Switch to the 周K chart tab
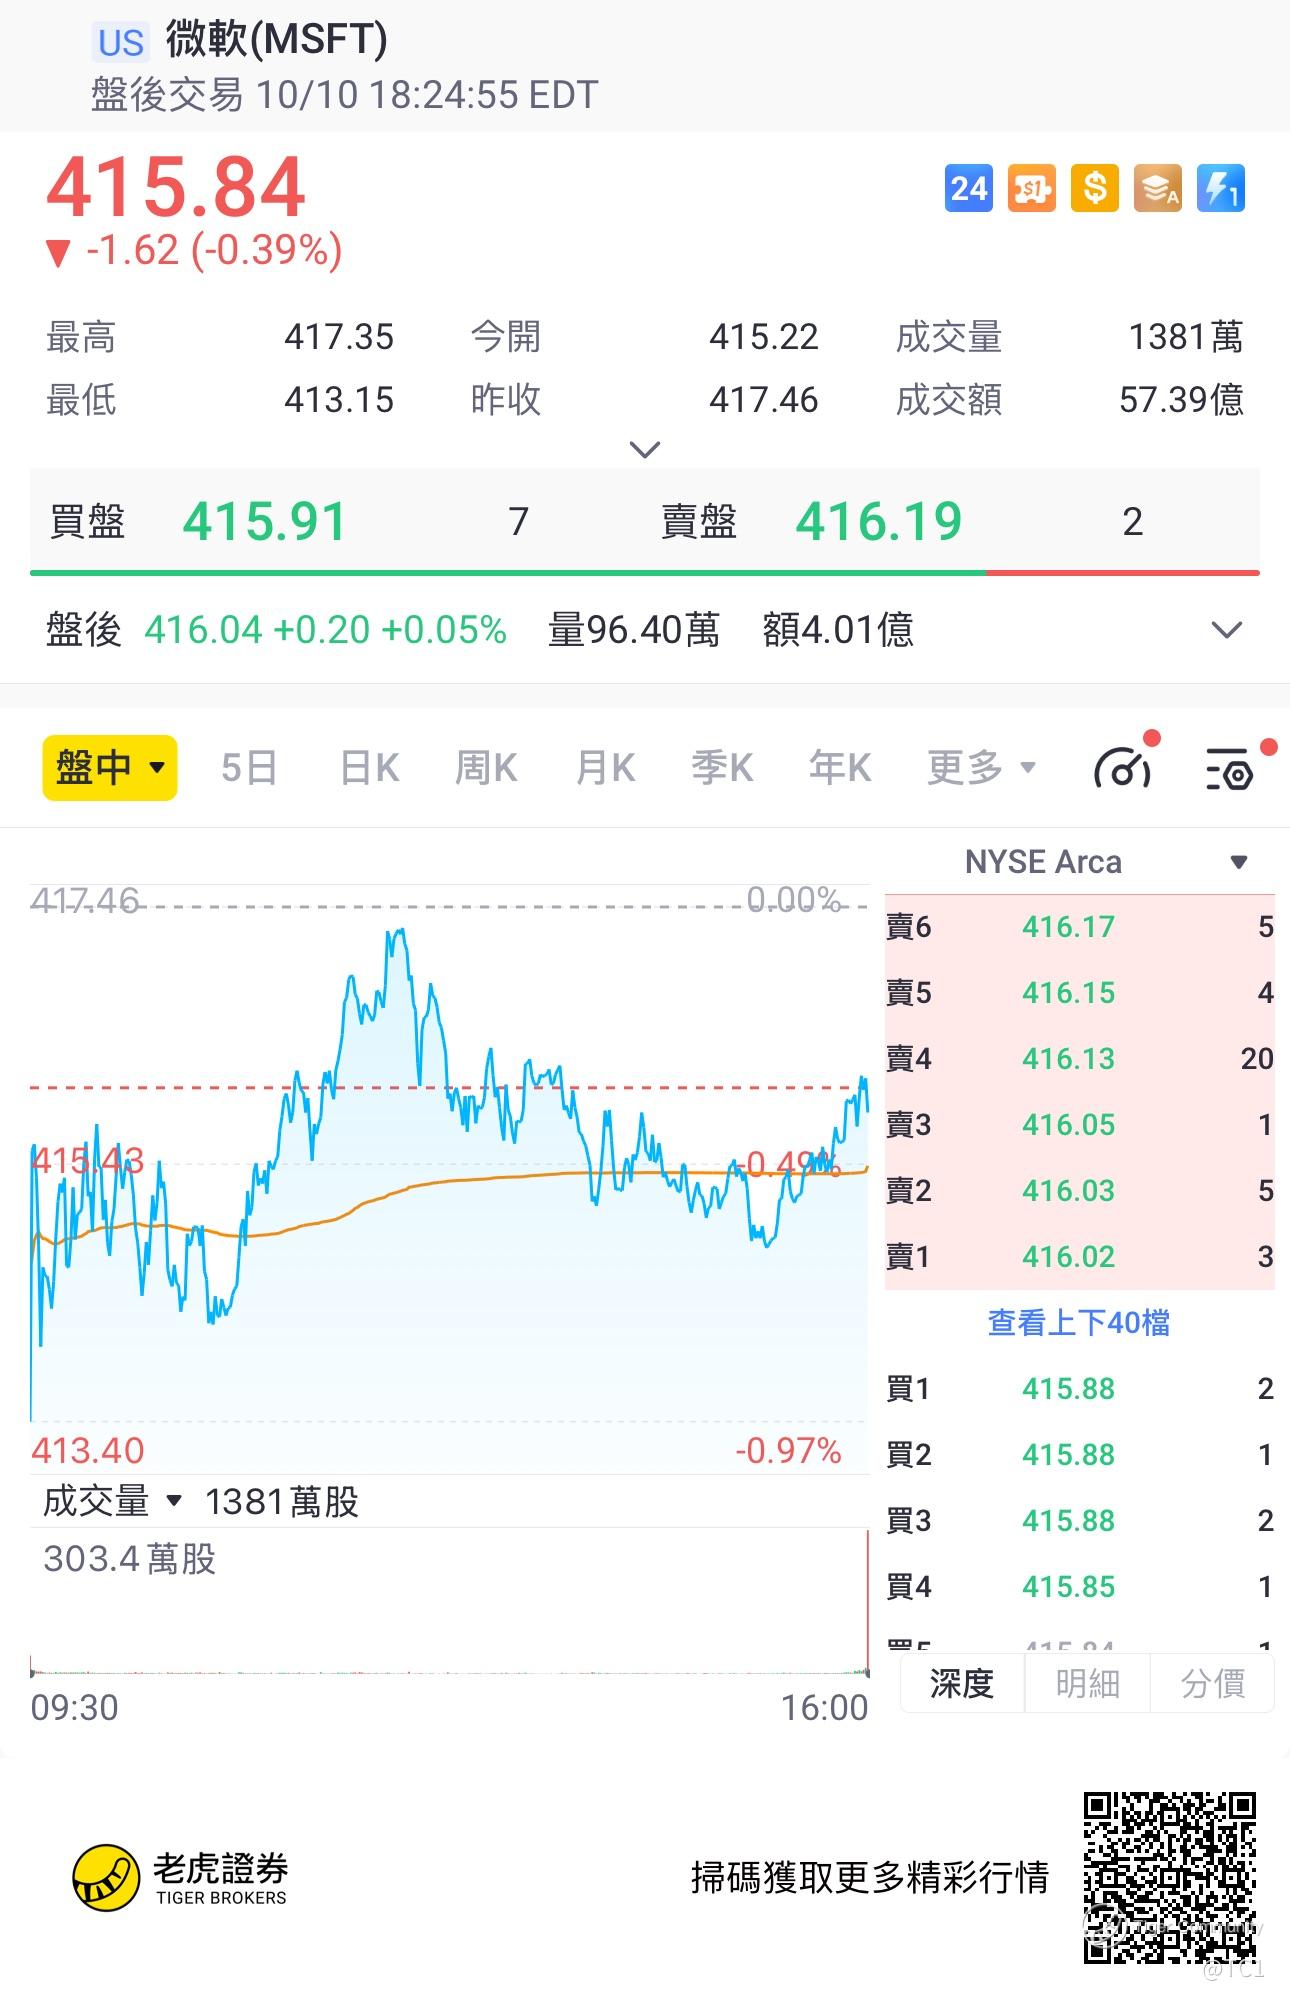Screen dimensions: 1290x1998 click(486, 768)
